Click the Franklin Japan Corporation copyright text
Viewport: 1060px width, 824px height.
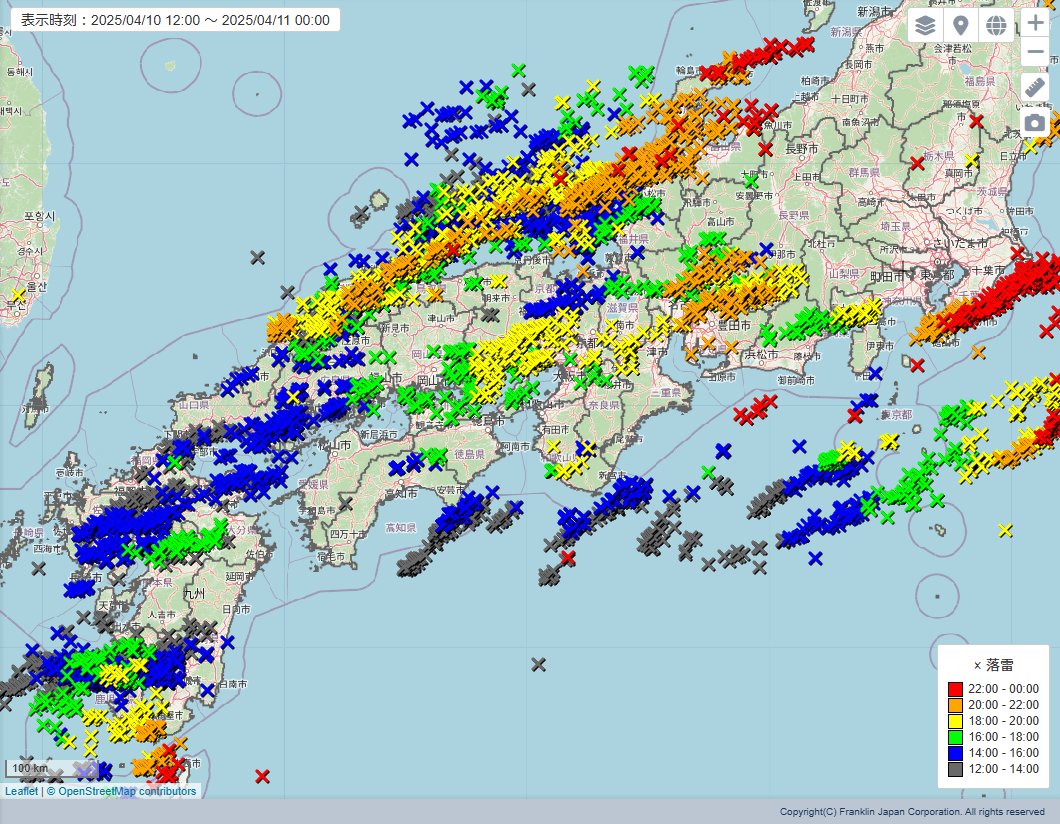coord(912,812)
